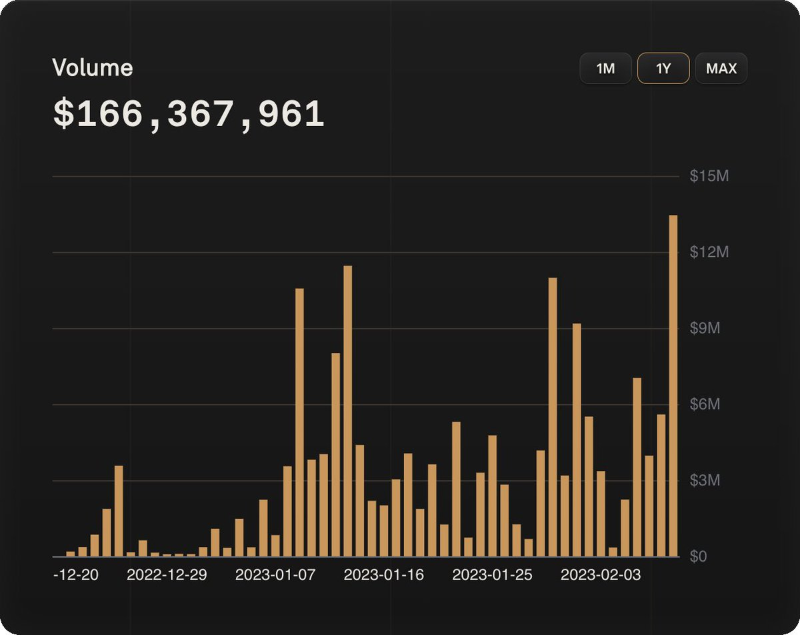The height and width of the screenshot is (635, 800).
Task: Click the $0 baseline axis label
Action: coord(700,557)
